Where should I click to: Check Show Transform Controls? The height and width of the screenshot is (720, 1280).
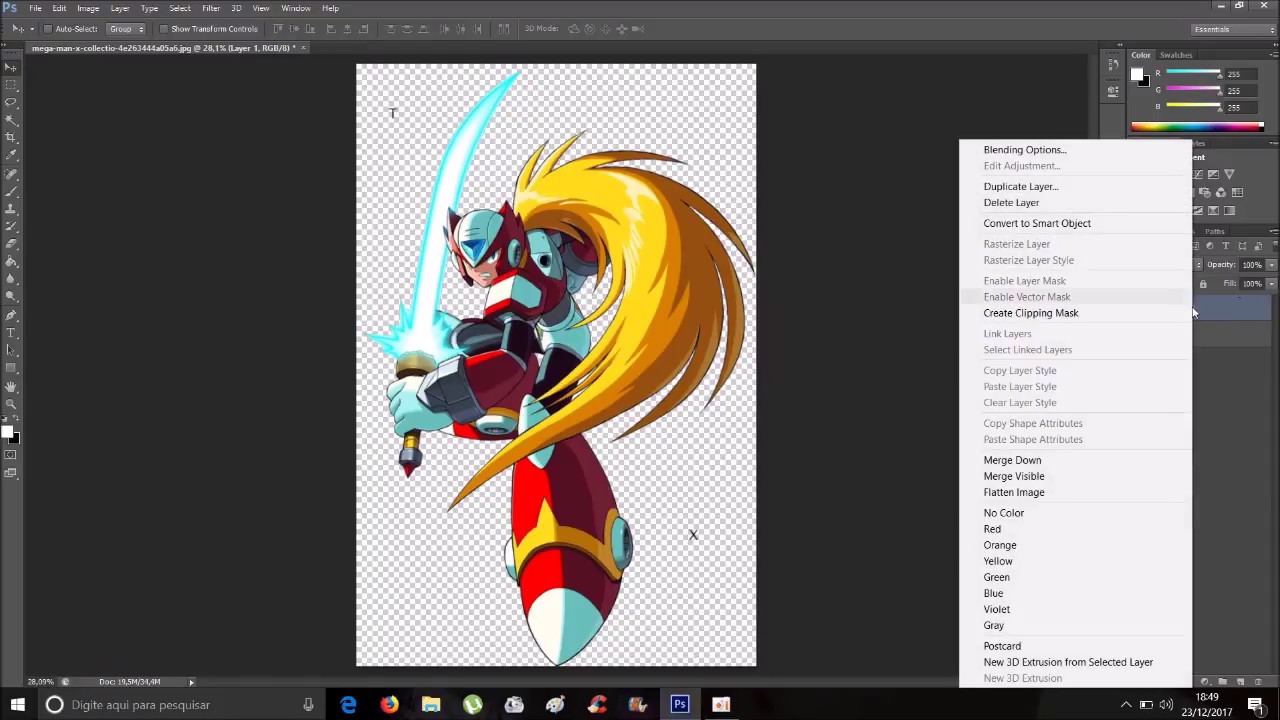tap(163, 29)
